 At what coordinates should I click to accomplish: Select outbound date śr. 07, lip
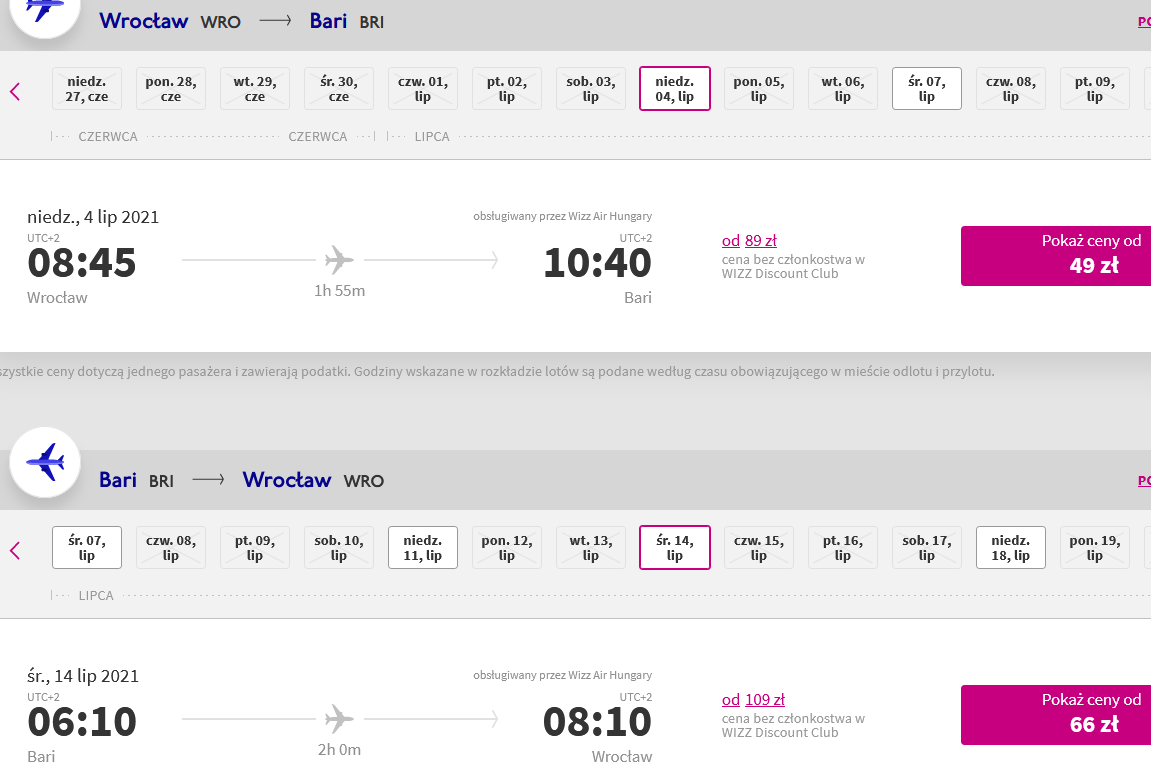(x=926, y=89)
